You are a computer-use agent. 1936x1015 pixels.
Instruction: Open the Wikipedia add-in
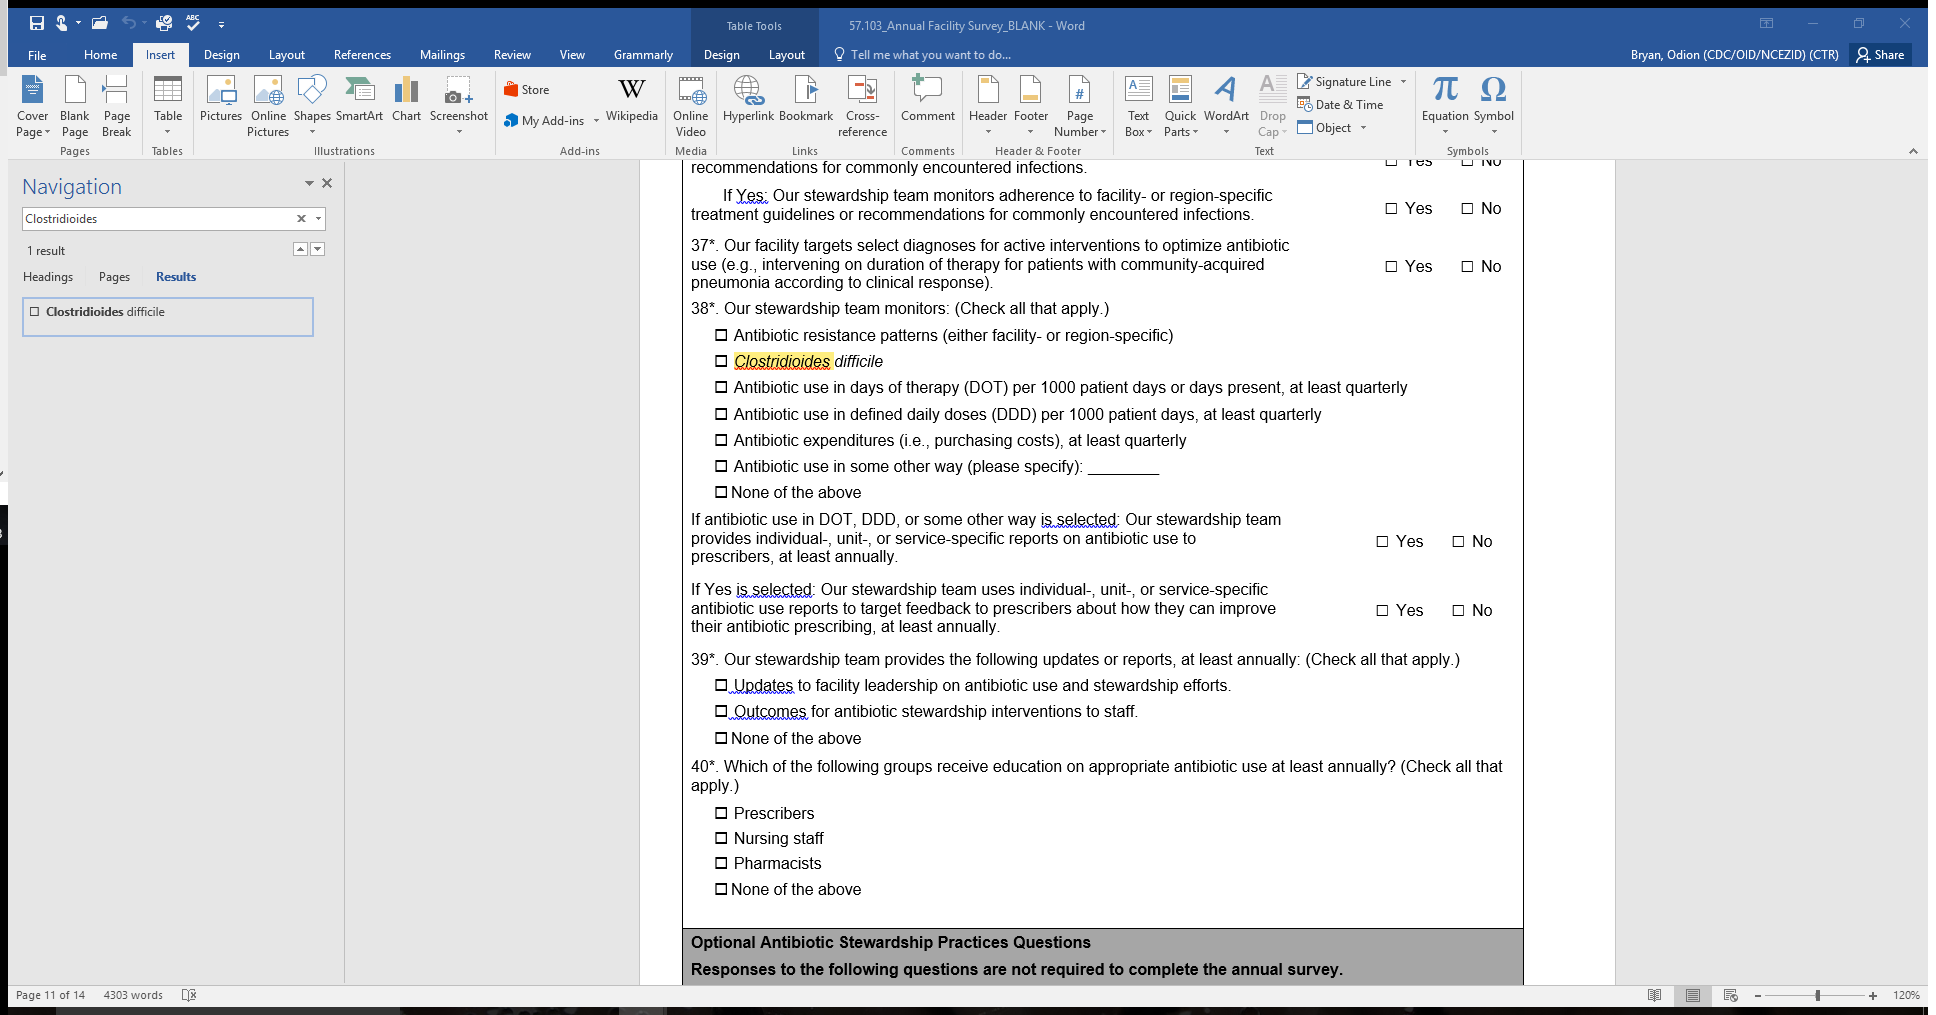pos(631,100)
